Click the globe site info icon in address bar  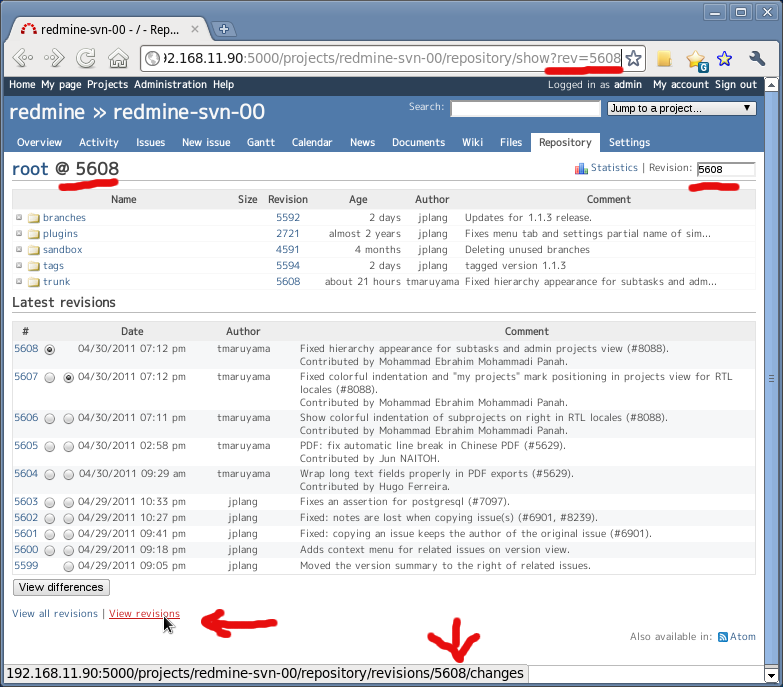[152, 58]
